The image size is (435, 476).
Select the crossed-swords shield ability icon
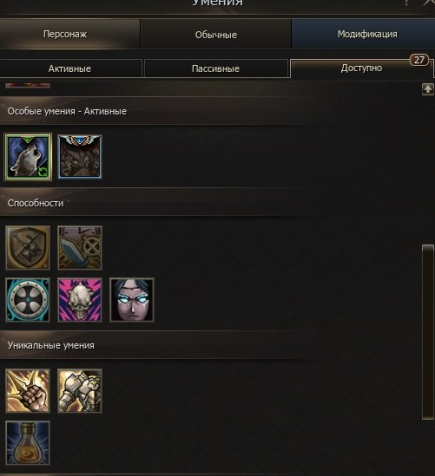pyautogui.click(x=28, y=248)
